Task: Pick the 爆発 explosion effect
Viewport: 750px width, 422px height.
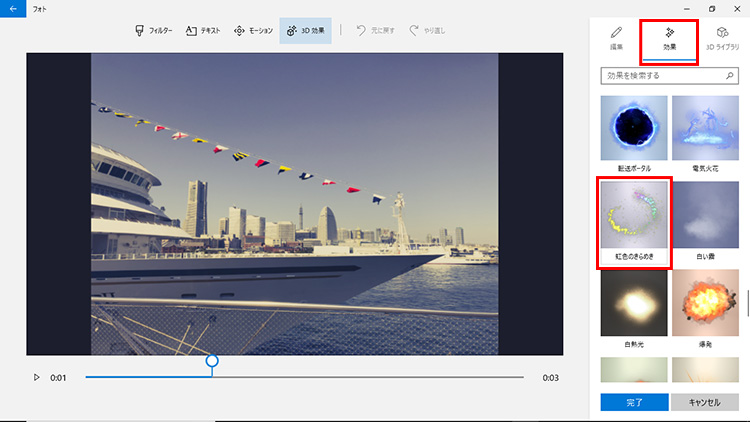Action: (705, 303)
